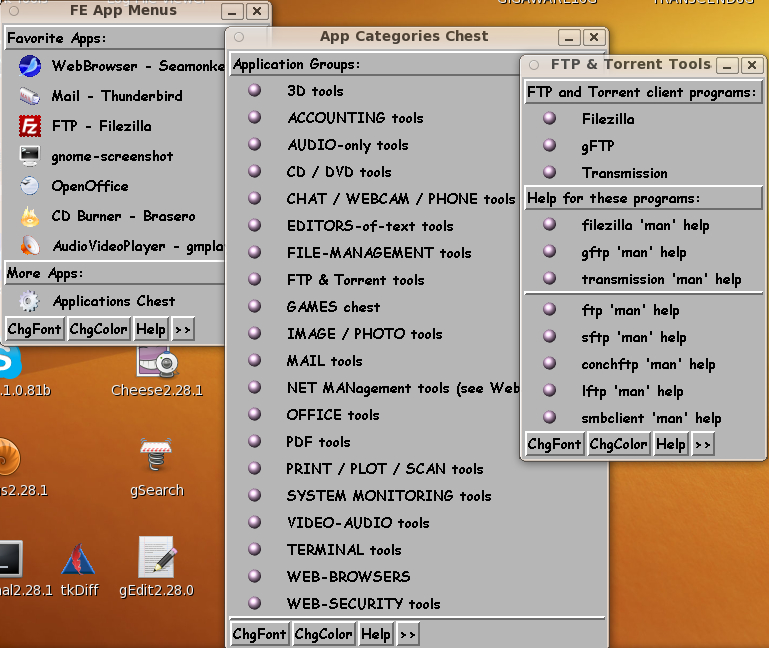The image size is (769, 648).
Task: Select the gFTP radio bullet
Action: point(549,145)
